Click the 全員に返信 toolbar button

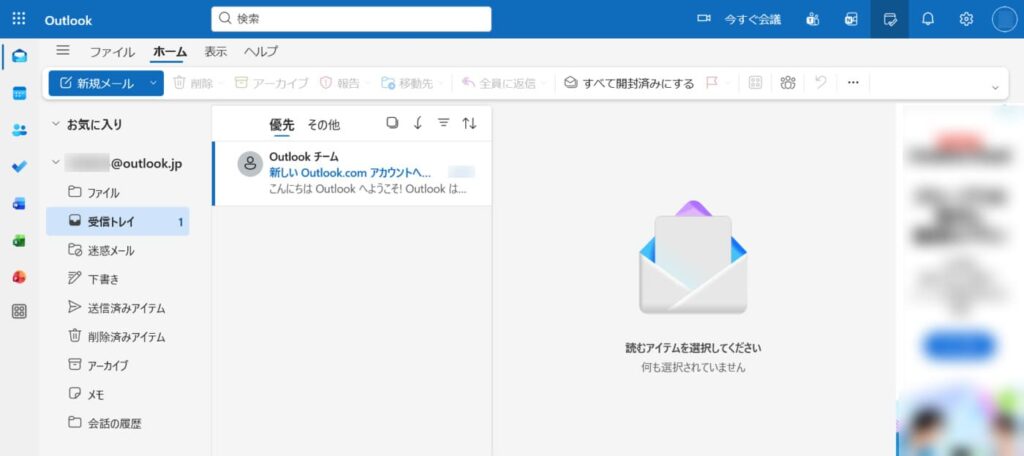499,83
